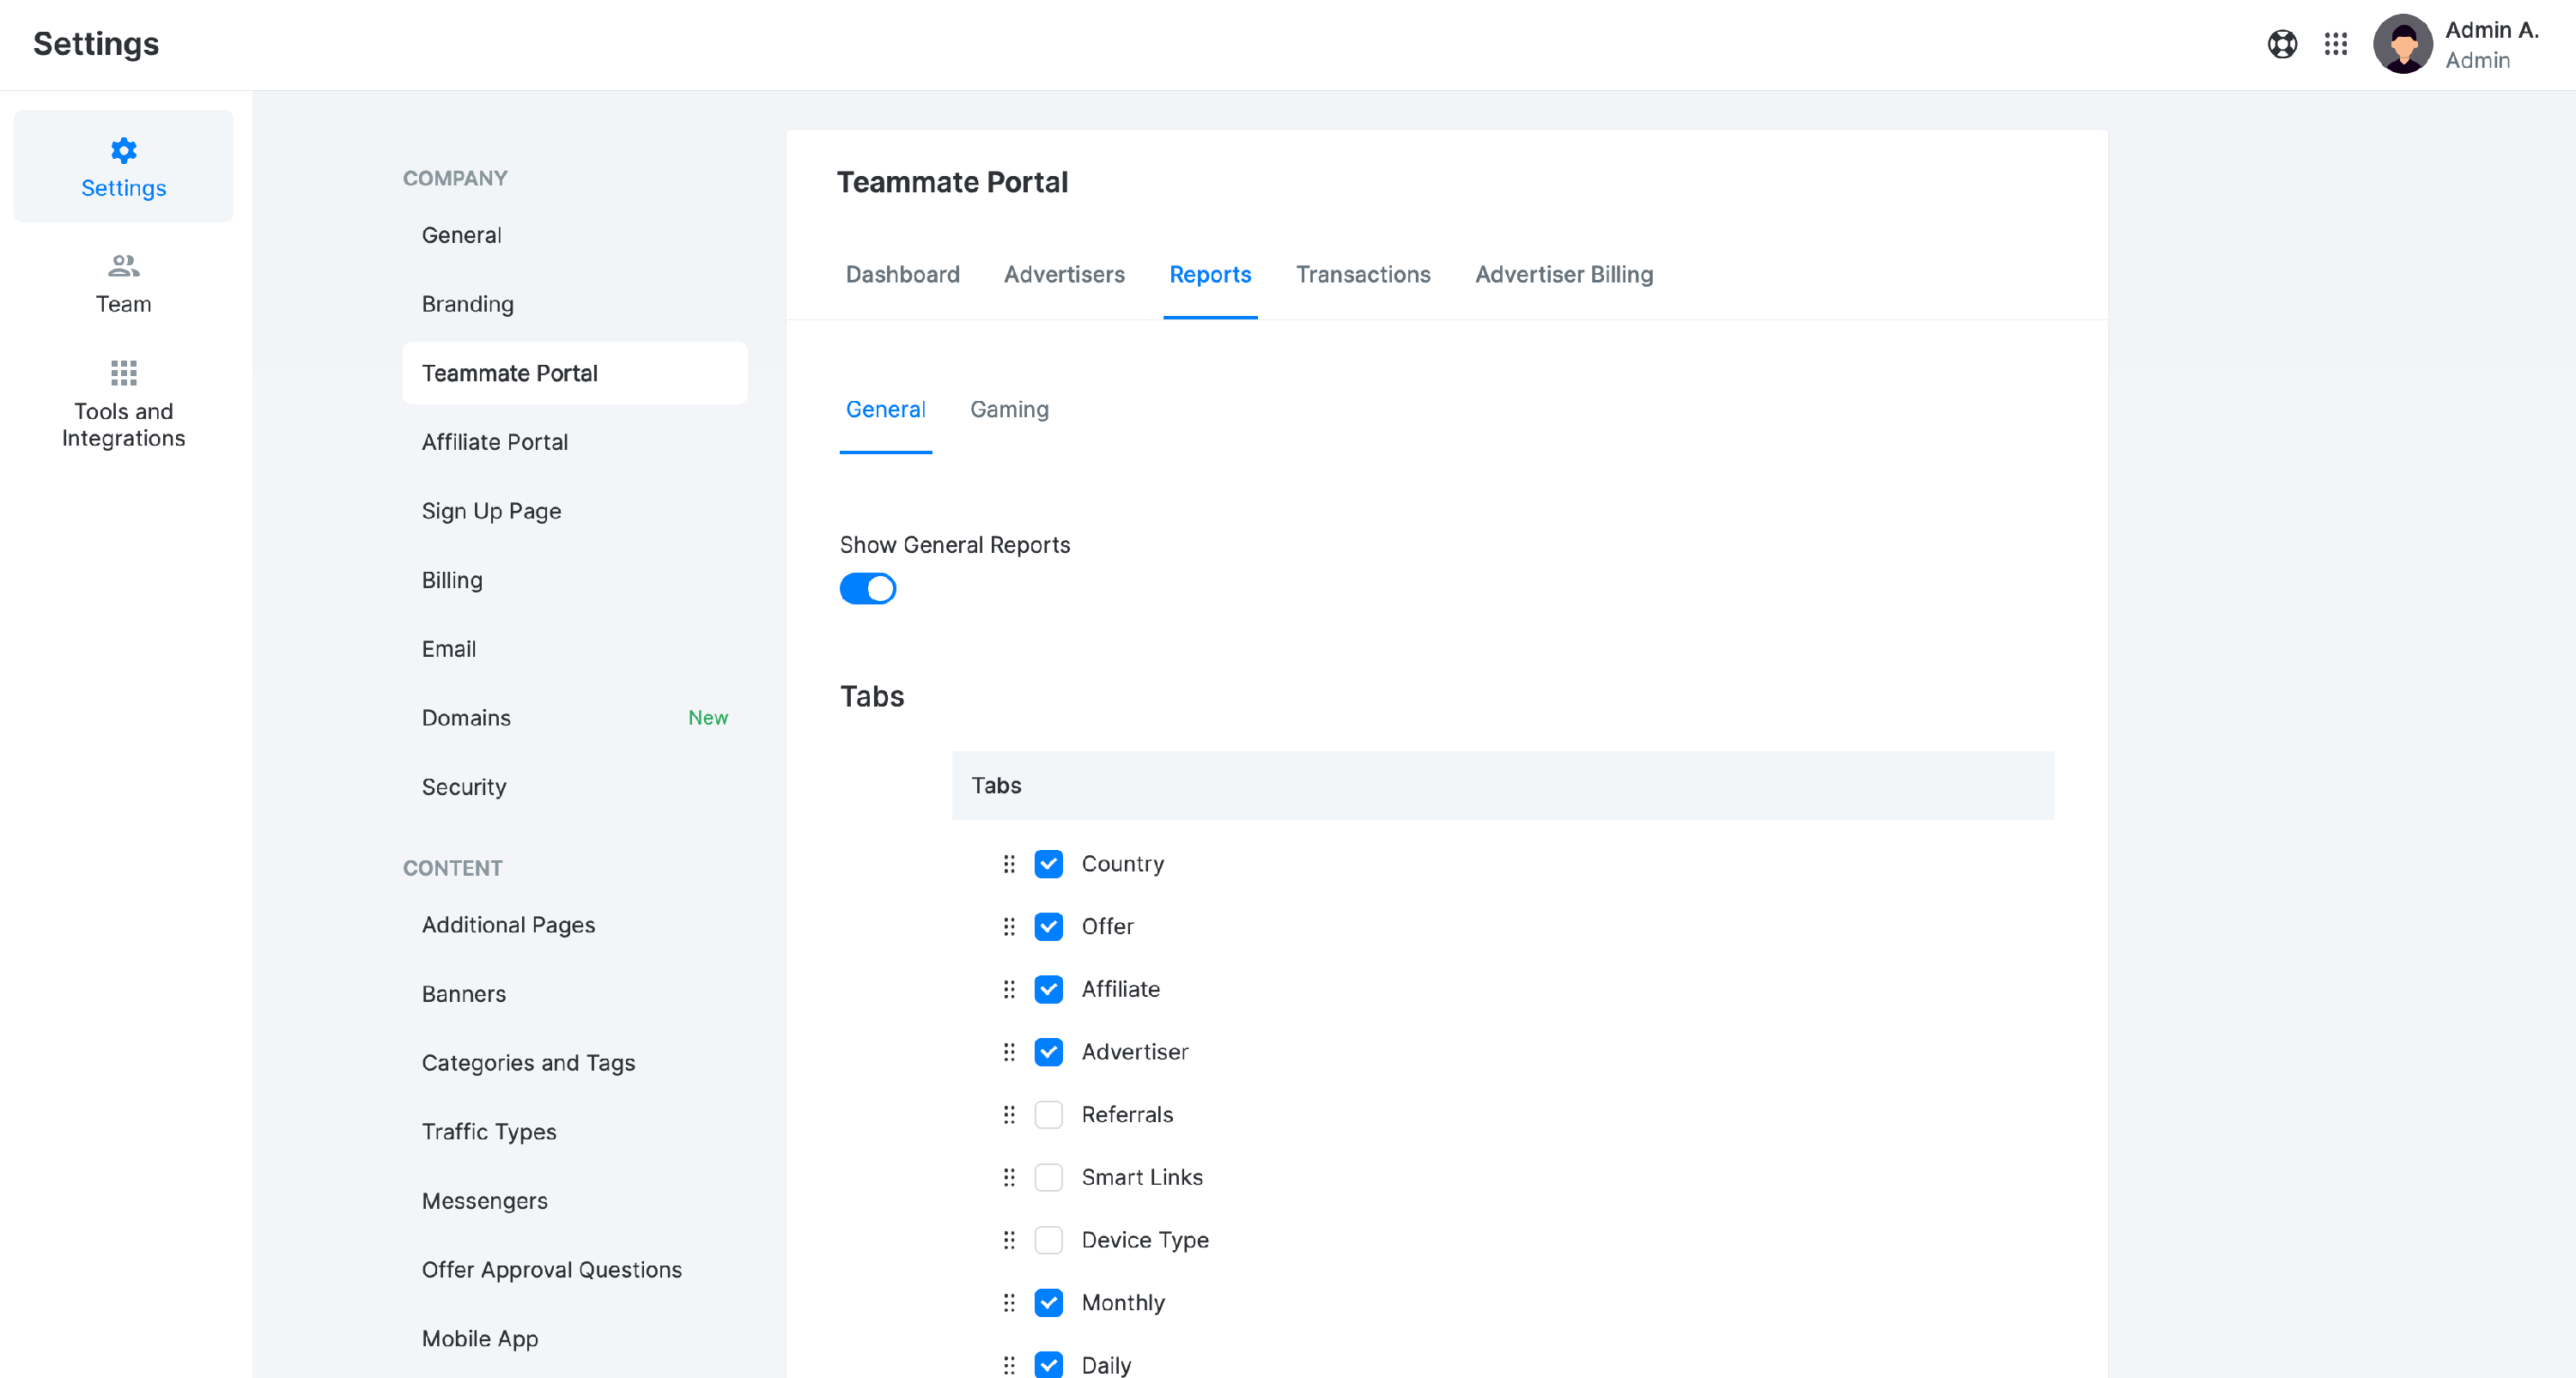Select the Reports tab
The height and width of the screenshot is (1378, 2576).
click(x=1210, y=275)
